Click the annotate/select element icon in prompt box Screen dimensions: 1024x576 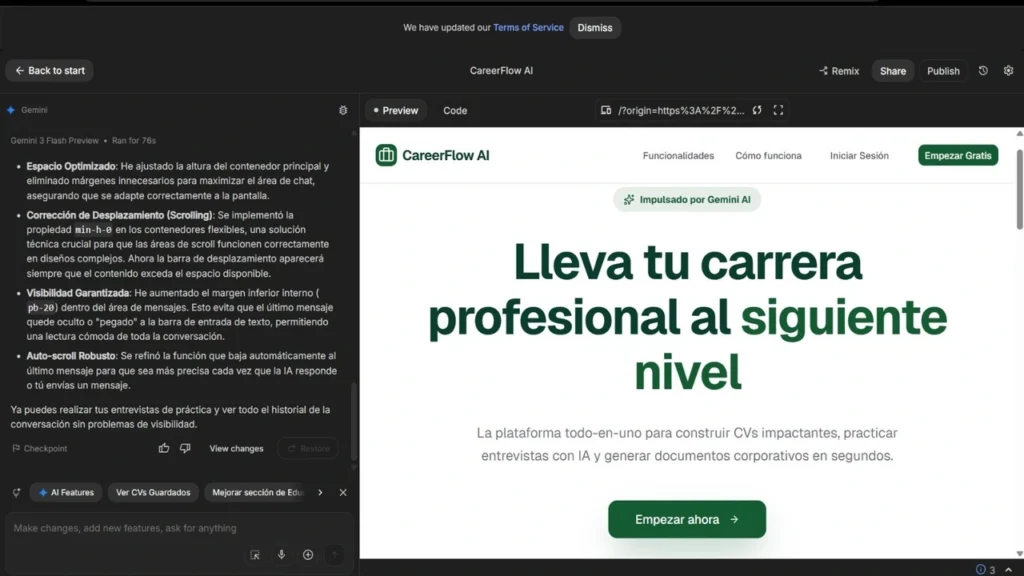coord(255,555)
